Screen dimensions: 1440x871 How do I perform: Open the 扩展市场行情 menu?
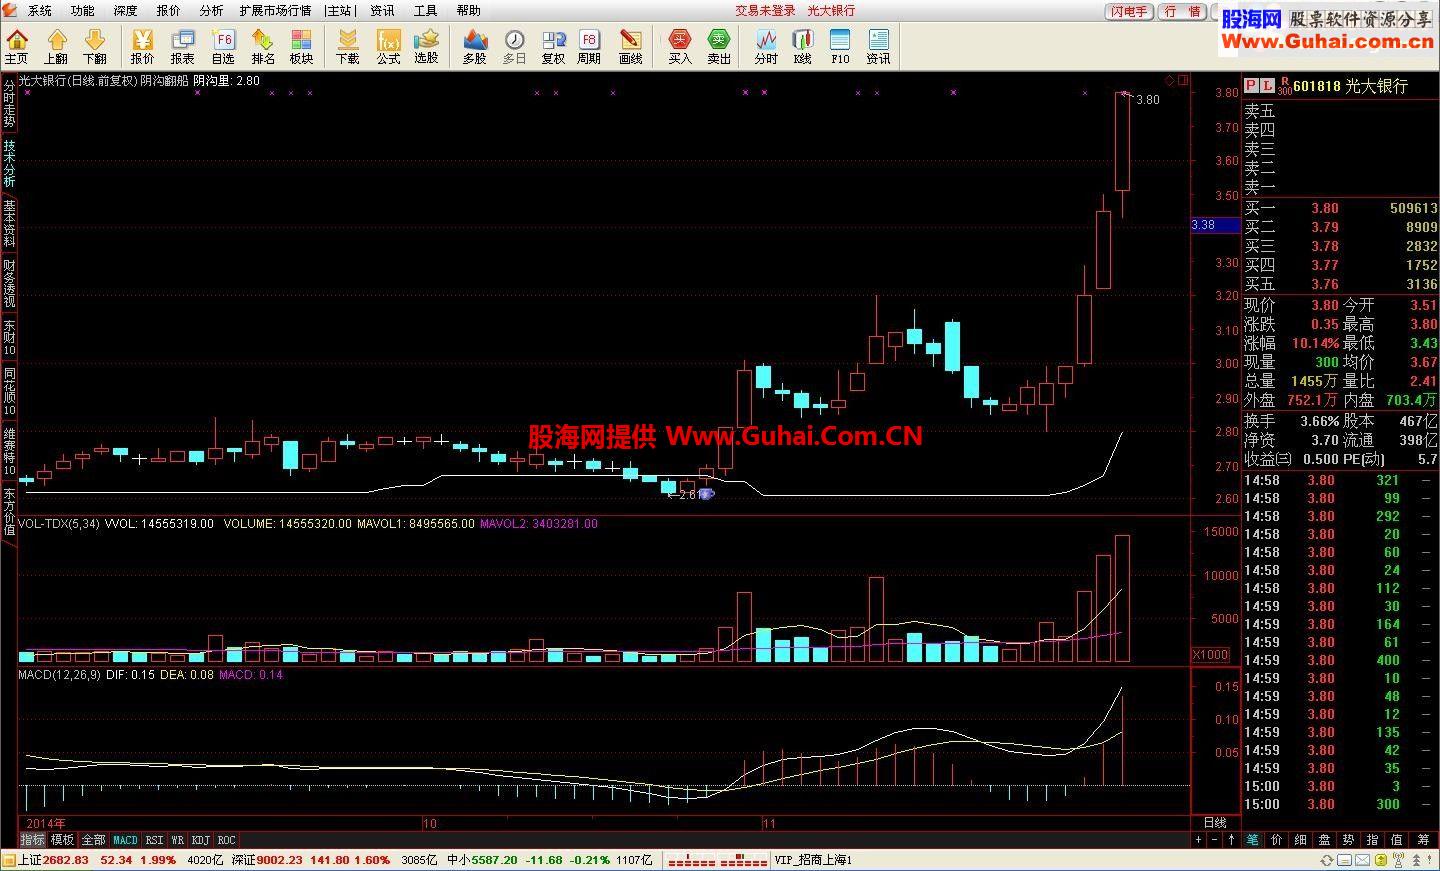(x=275, y=11)
